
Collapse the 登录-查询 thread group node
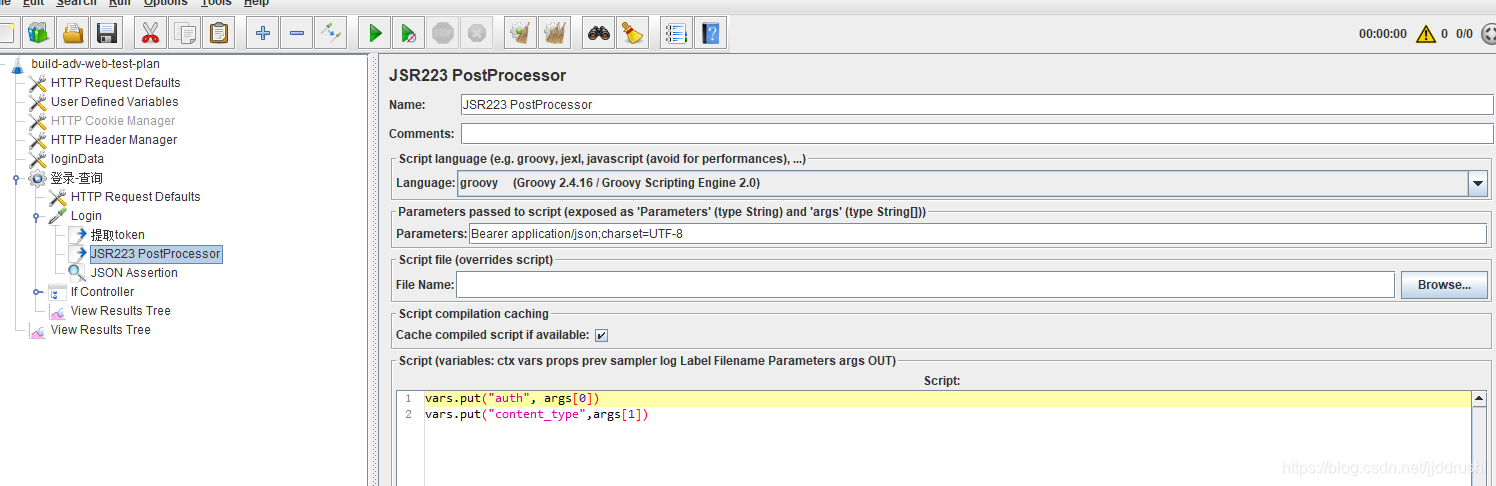[x=16, y=178]
